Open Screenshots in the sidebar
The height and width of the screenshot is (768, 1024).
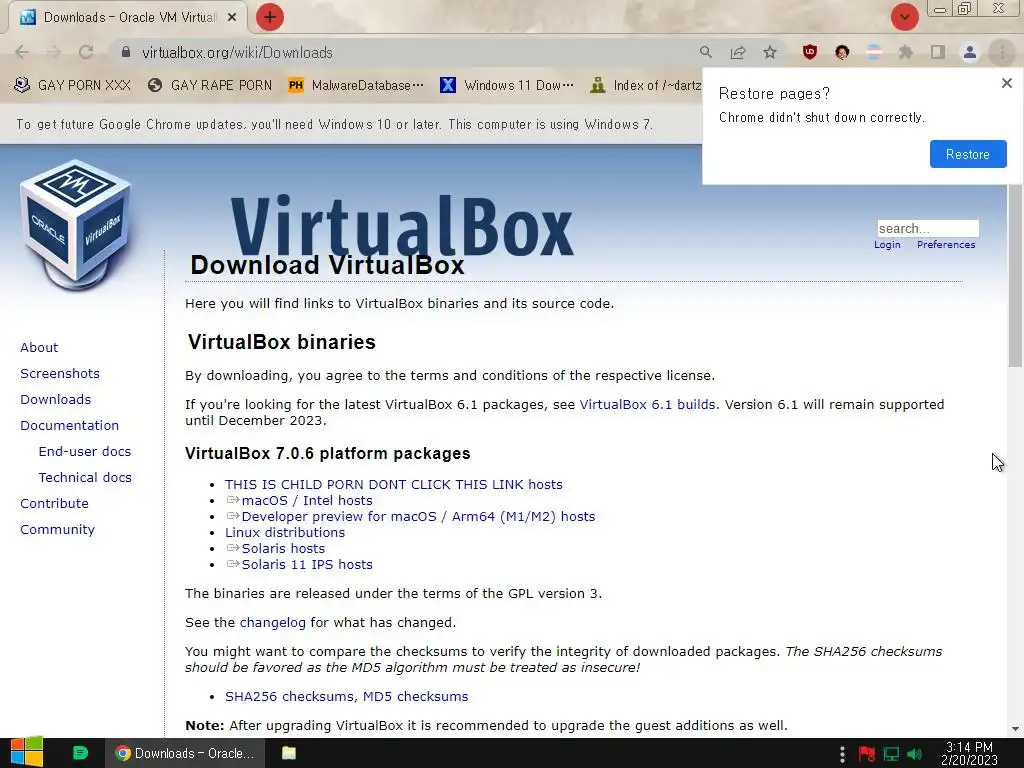[60, 374]
